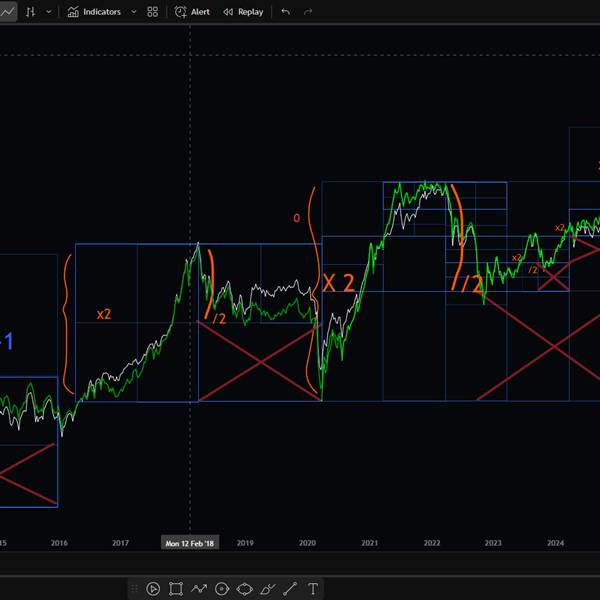The width and height of the screenshot is (600, 600).
Task: Select the large orange 'X 2' annotation
Action: pos(339,283)
